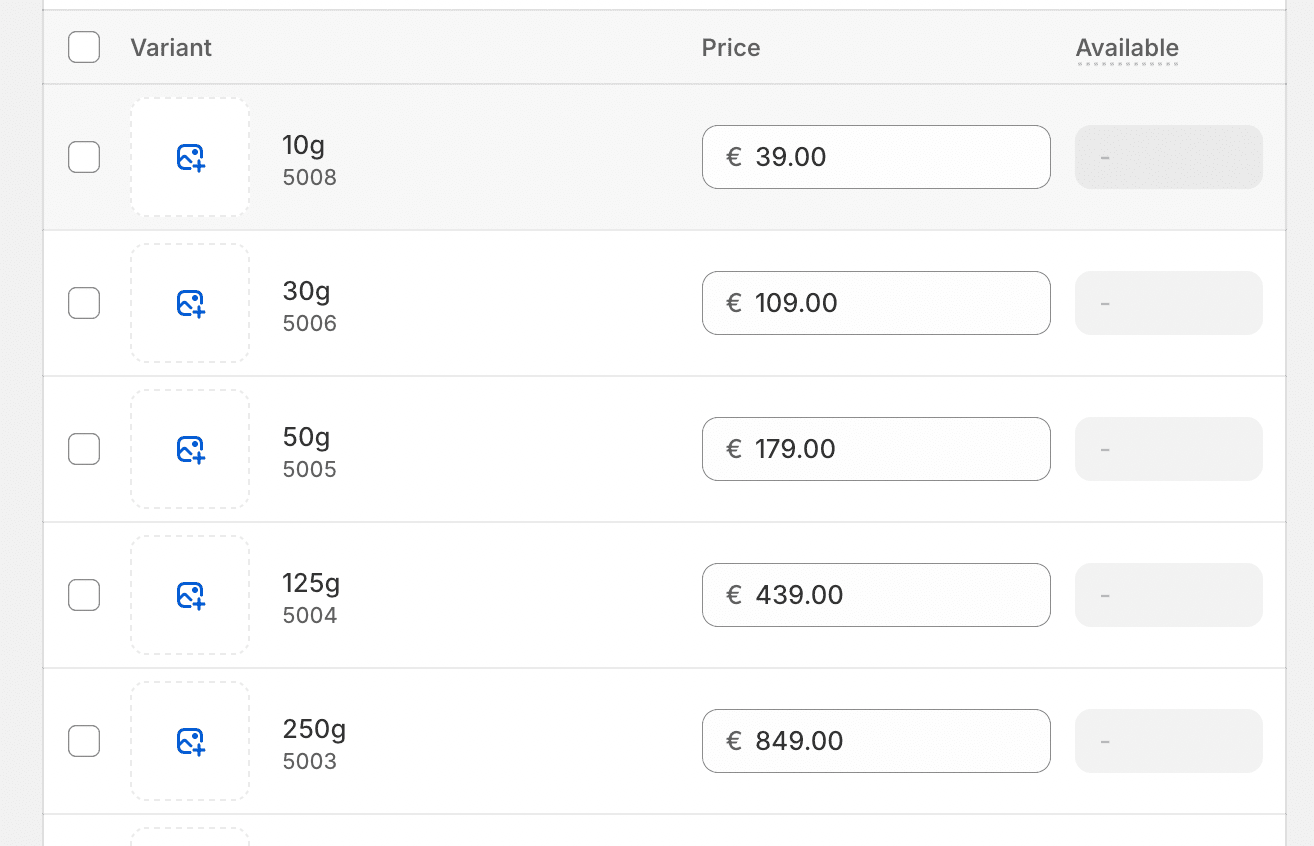Edit the 30g price of € 109.00
The image size is (1314, 846).
[876, 303]
